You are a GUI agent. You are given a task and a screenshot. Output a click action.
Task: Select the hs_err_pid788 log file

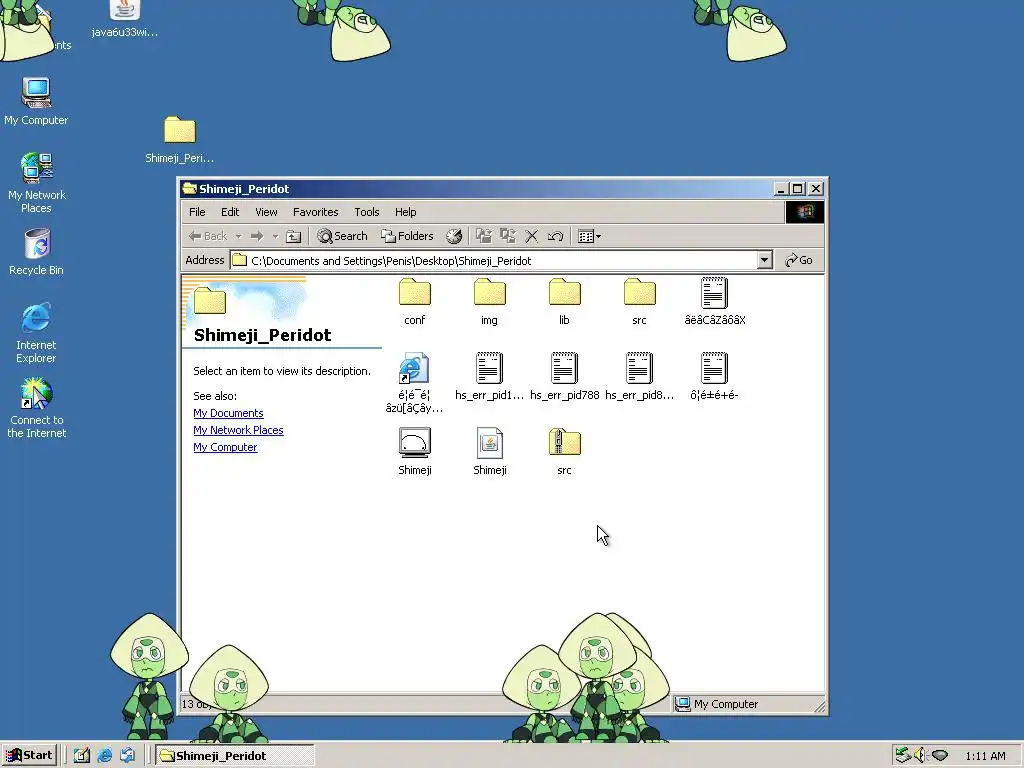coord(564,376)
